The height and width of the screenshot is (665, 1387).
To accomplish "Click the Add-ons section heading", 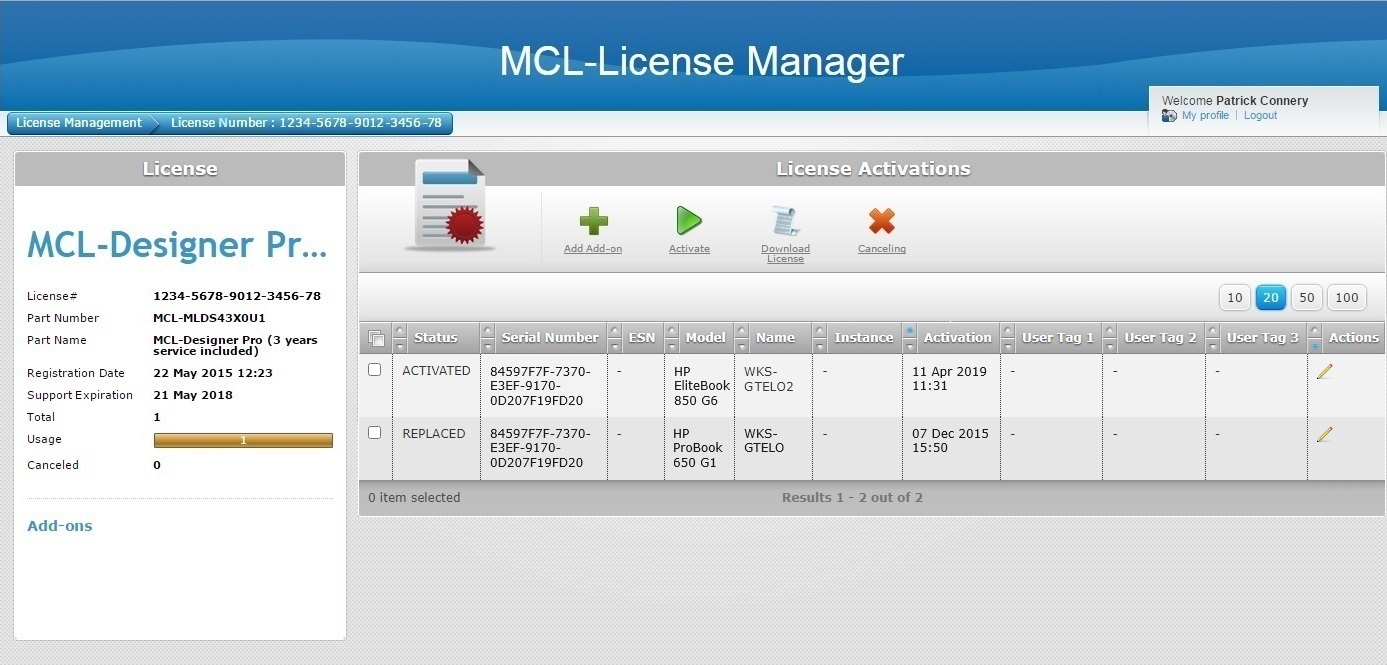I will pos(60,526).
